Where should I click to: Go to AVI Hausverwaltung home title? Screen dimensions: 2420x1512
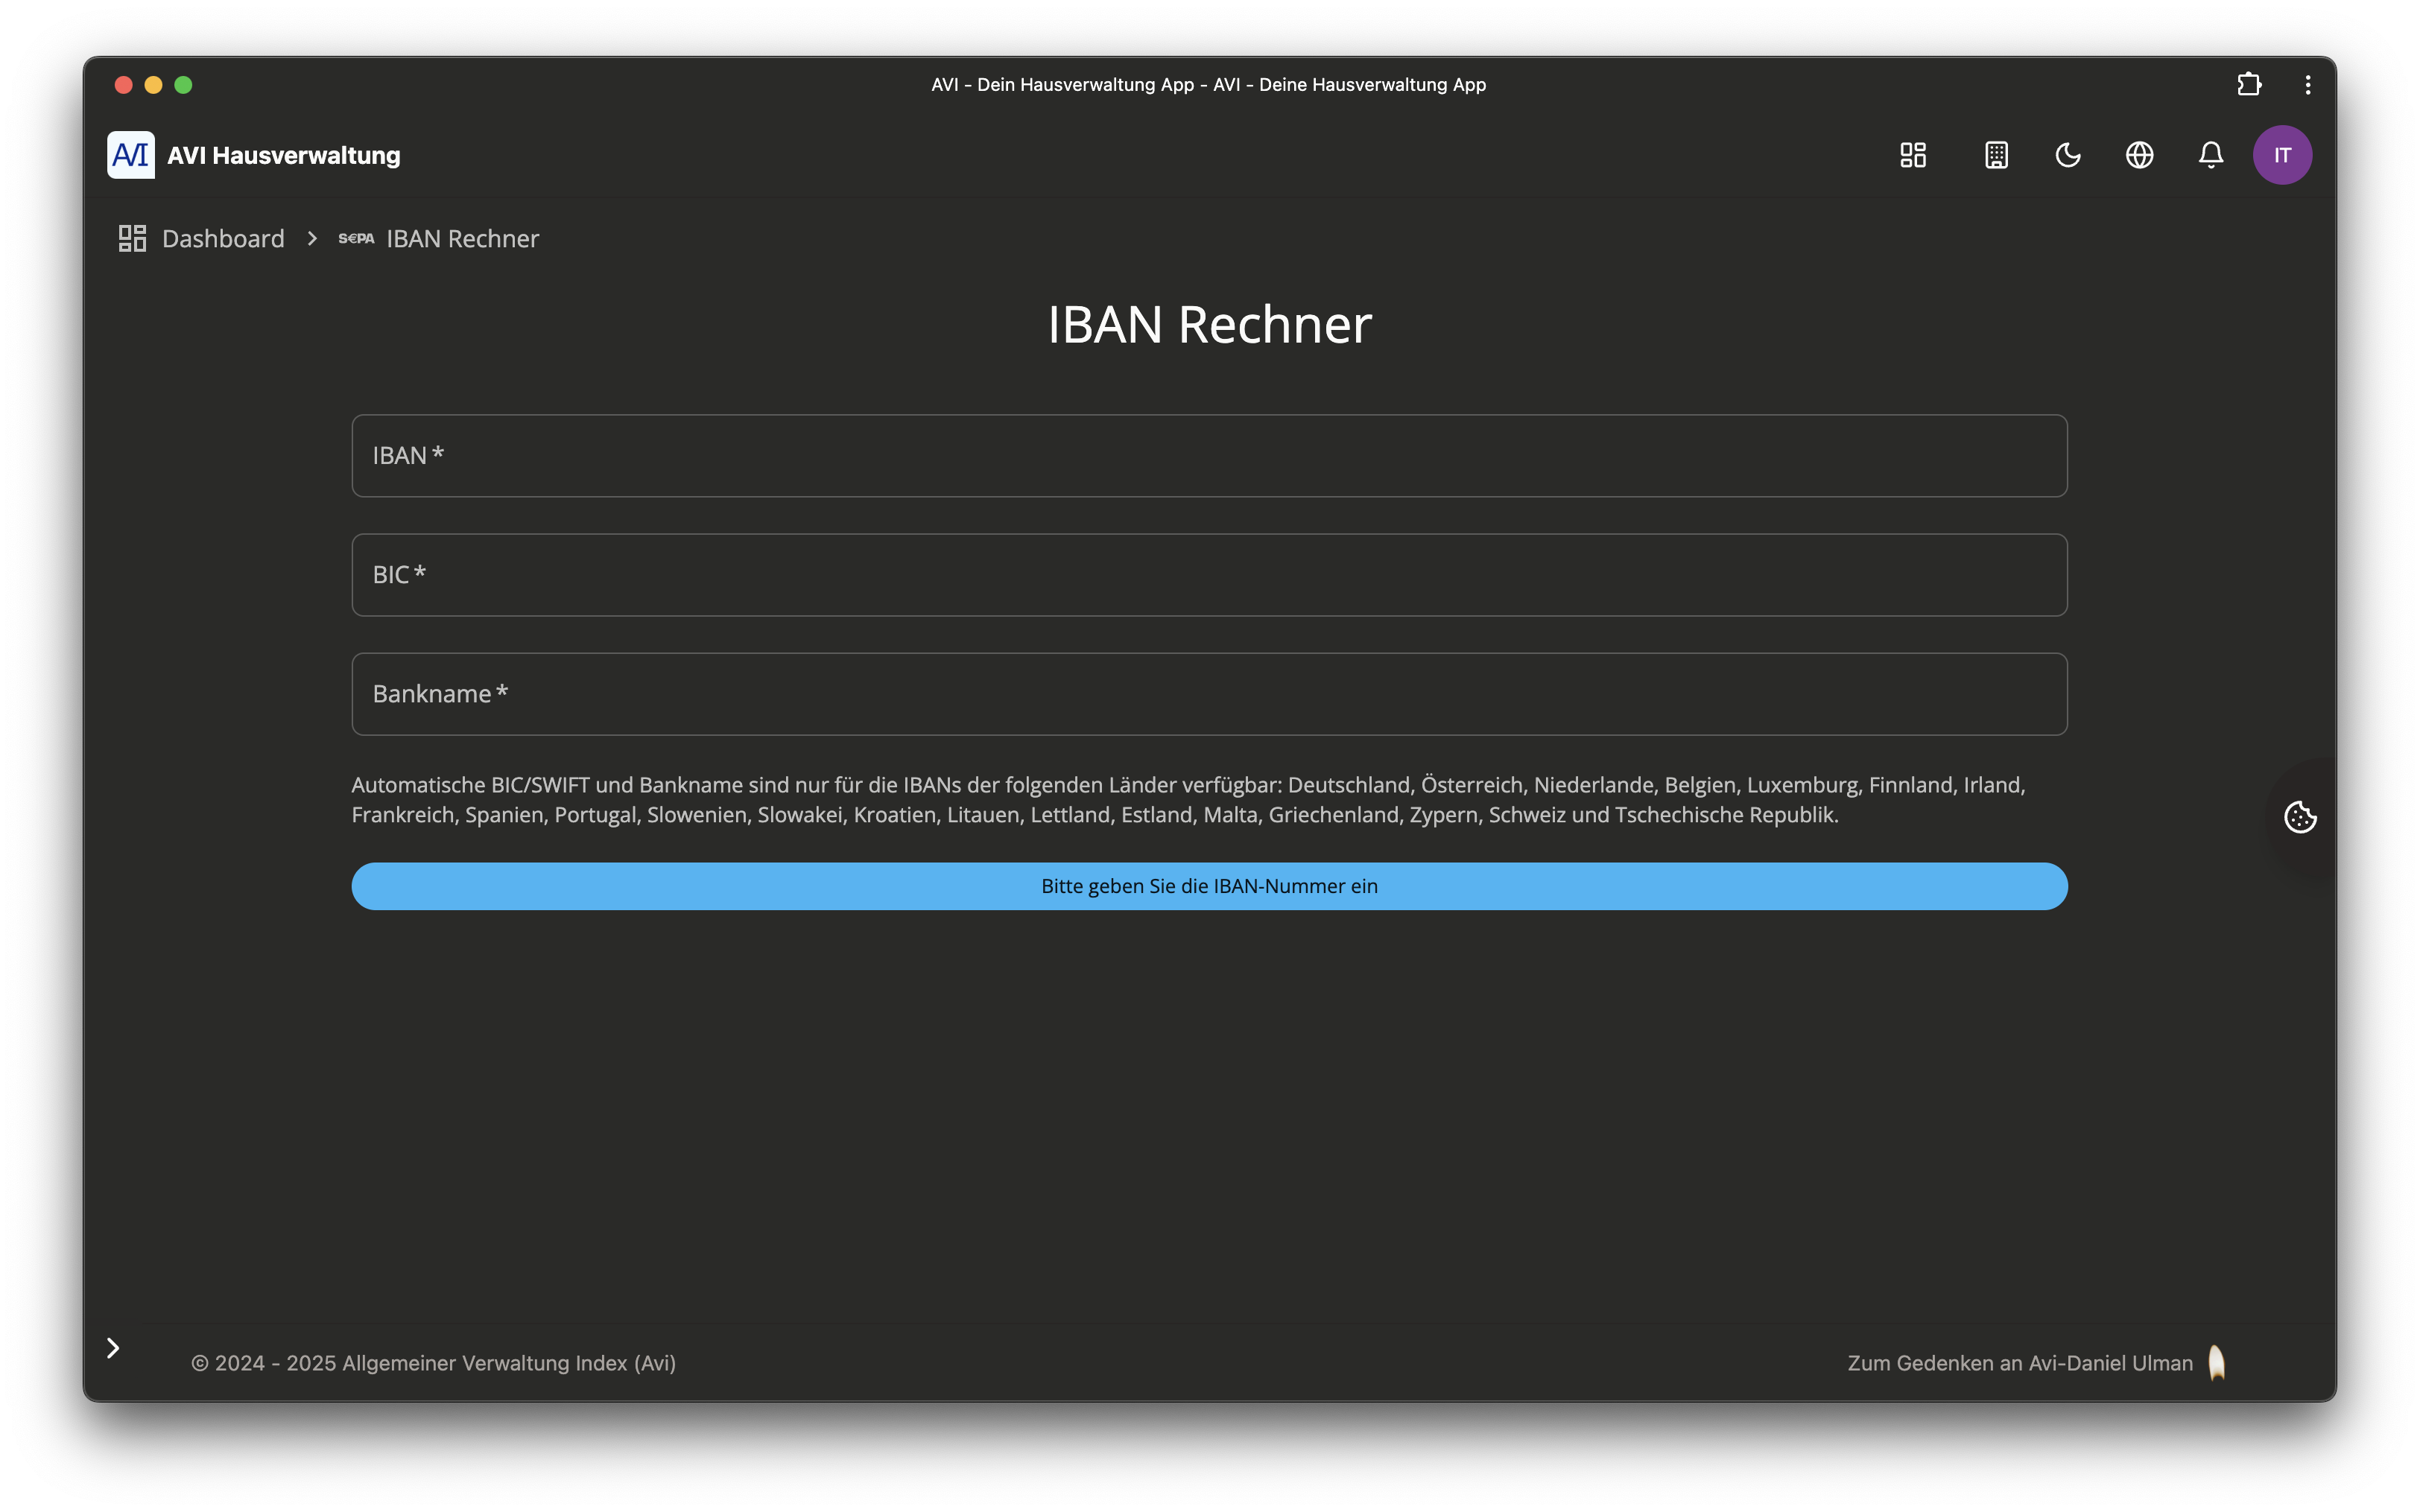click(x=284, y=156)
